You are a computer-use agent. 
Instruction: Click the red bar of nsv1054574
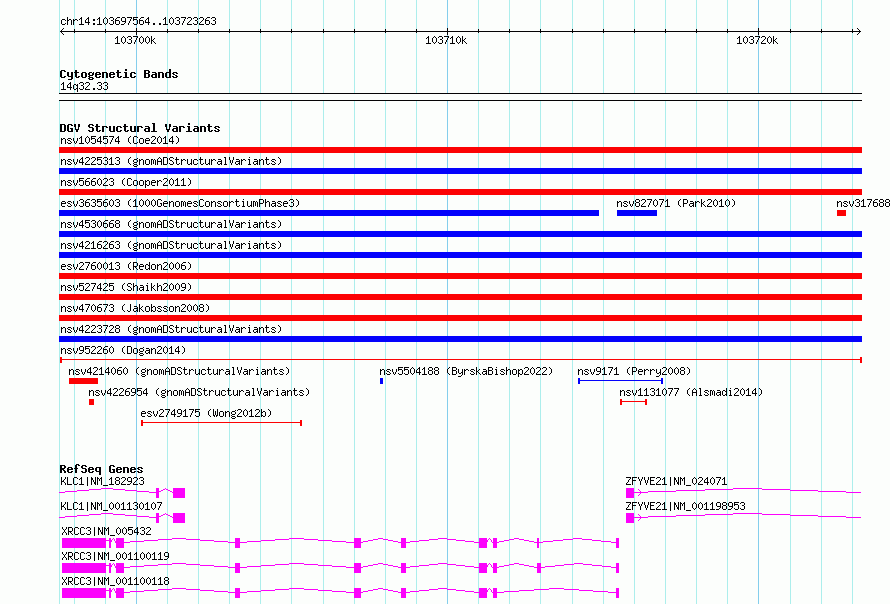pyautogui.click(x=460, y=150)
